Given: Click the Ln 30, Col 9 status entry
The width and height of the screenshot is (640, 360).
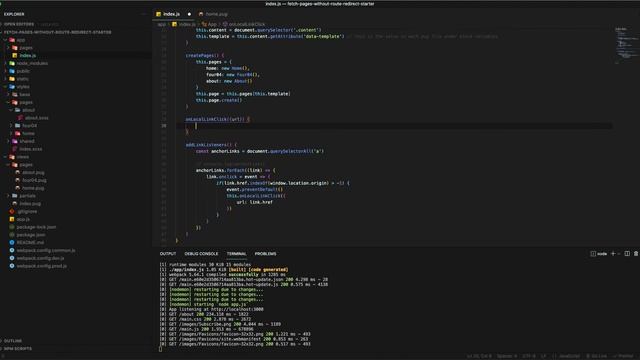Looking at the screenshot, I should [x=479, y=356].
